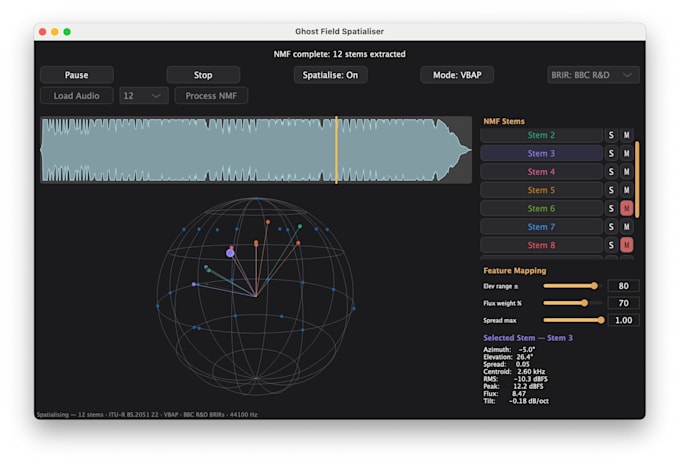Click the Spread max value field 1.00
Image resolution: width=680 pixels, height=465 pixels.
[623, 320]
